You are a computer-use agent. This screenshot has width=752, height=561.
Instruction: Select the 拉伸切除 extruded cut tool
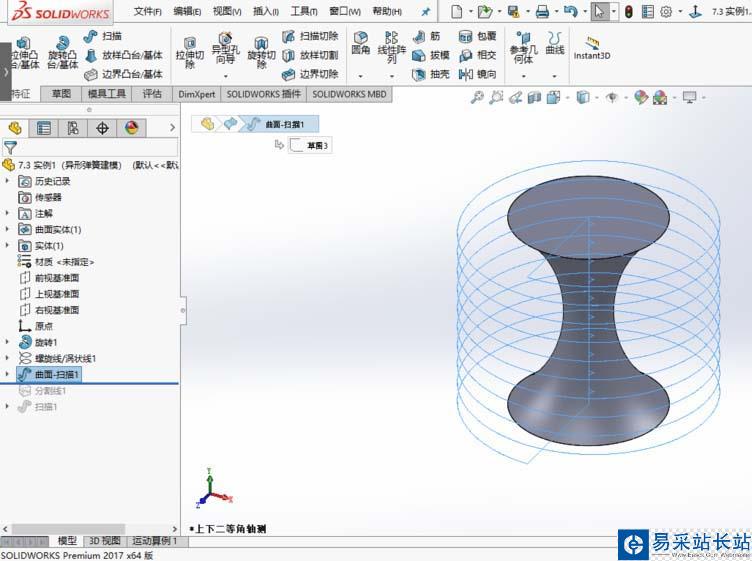(x=190, y=53)
